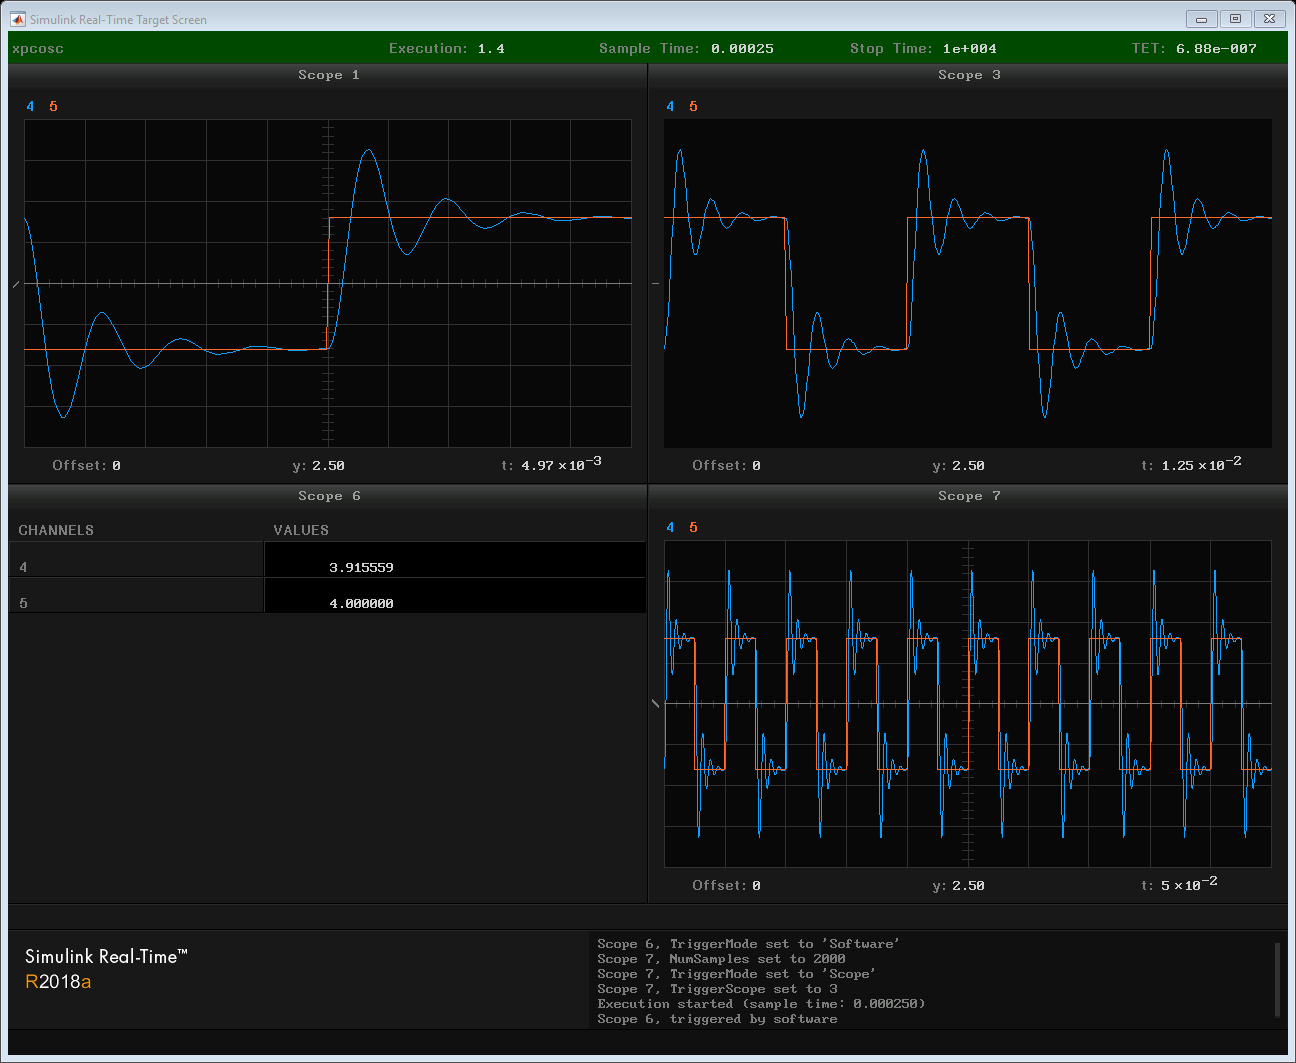The image size is (1296, 1063).
Task: Select the Scope 1 panel title
Action: coord(328,75)
